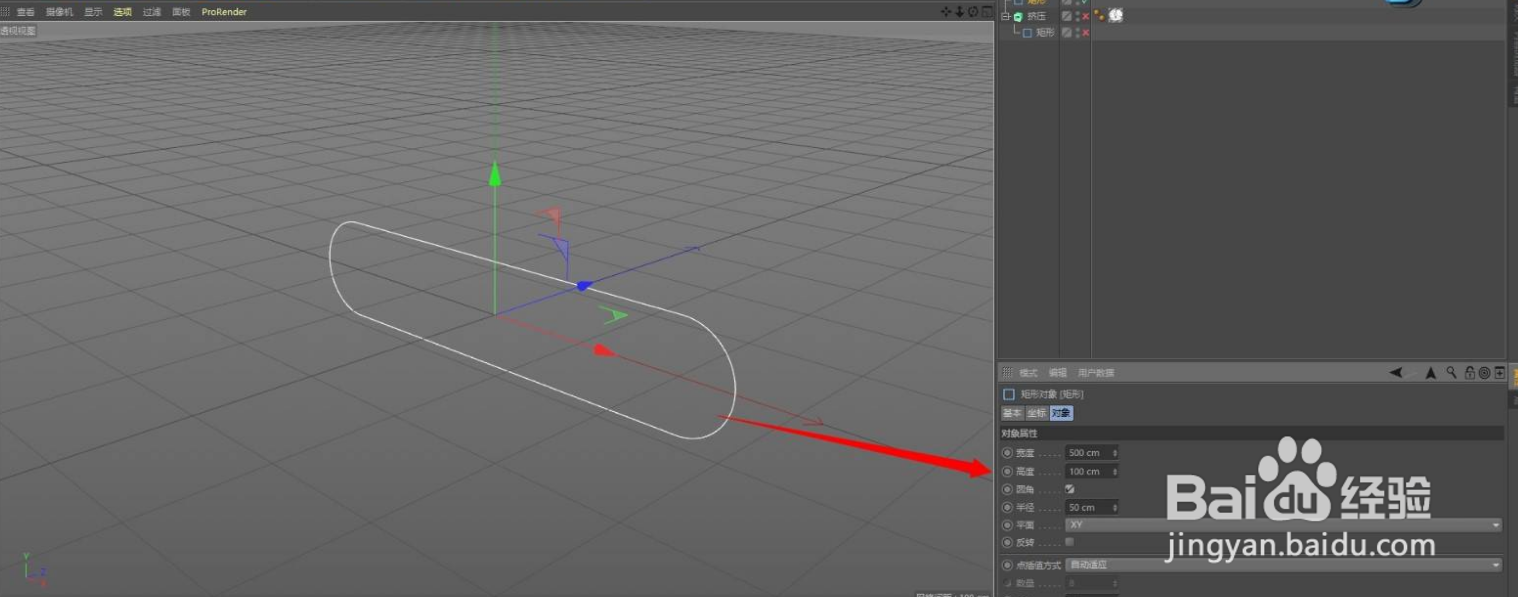Click the 点插值方式 keyframe circle button
The width and height of the screenshot is (1518, 597).
coord(1007,565)
